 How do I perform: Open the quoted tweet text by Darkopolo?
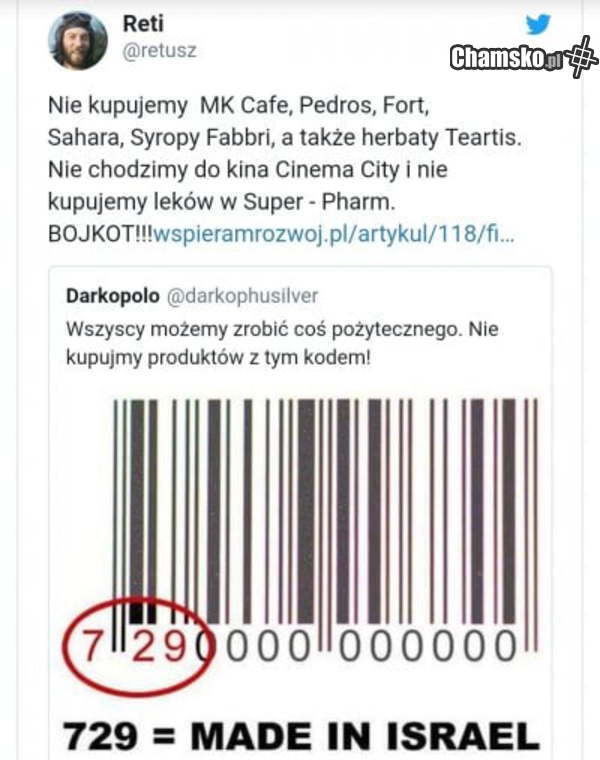click(282, 344)
